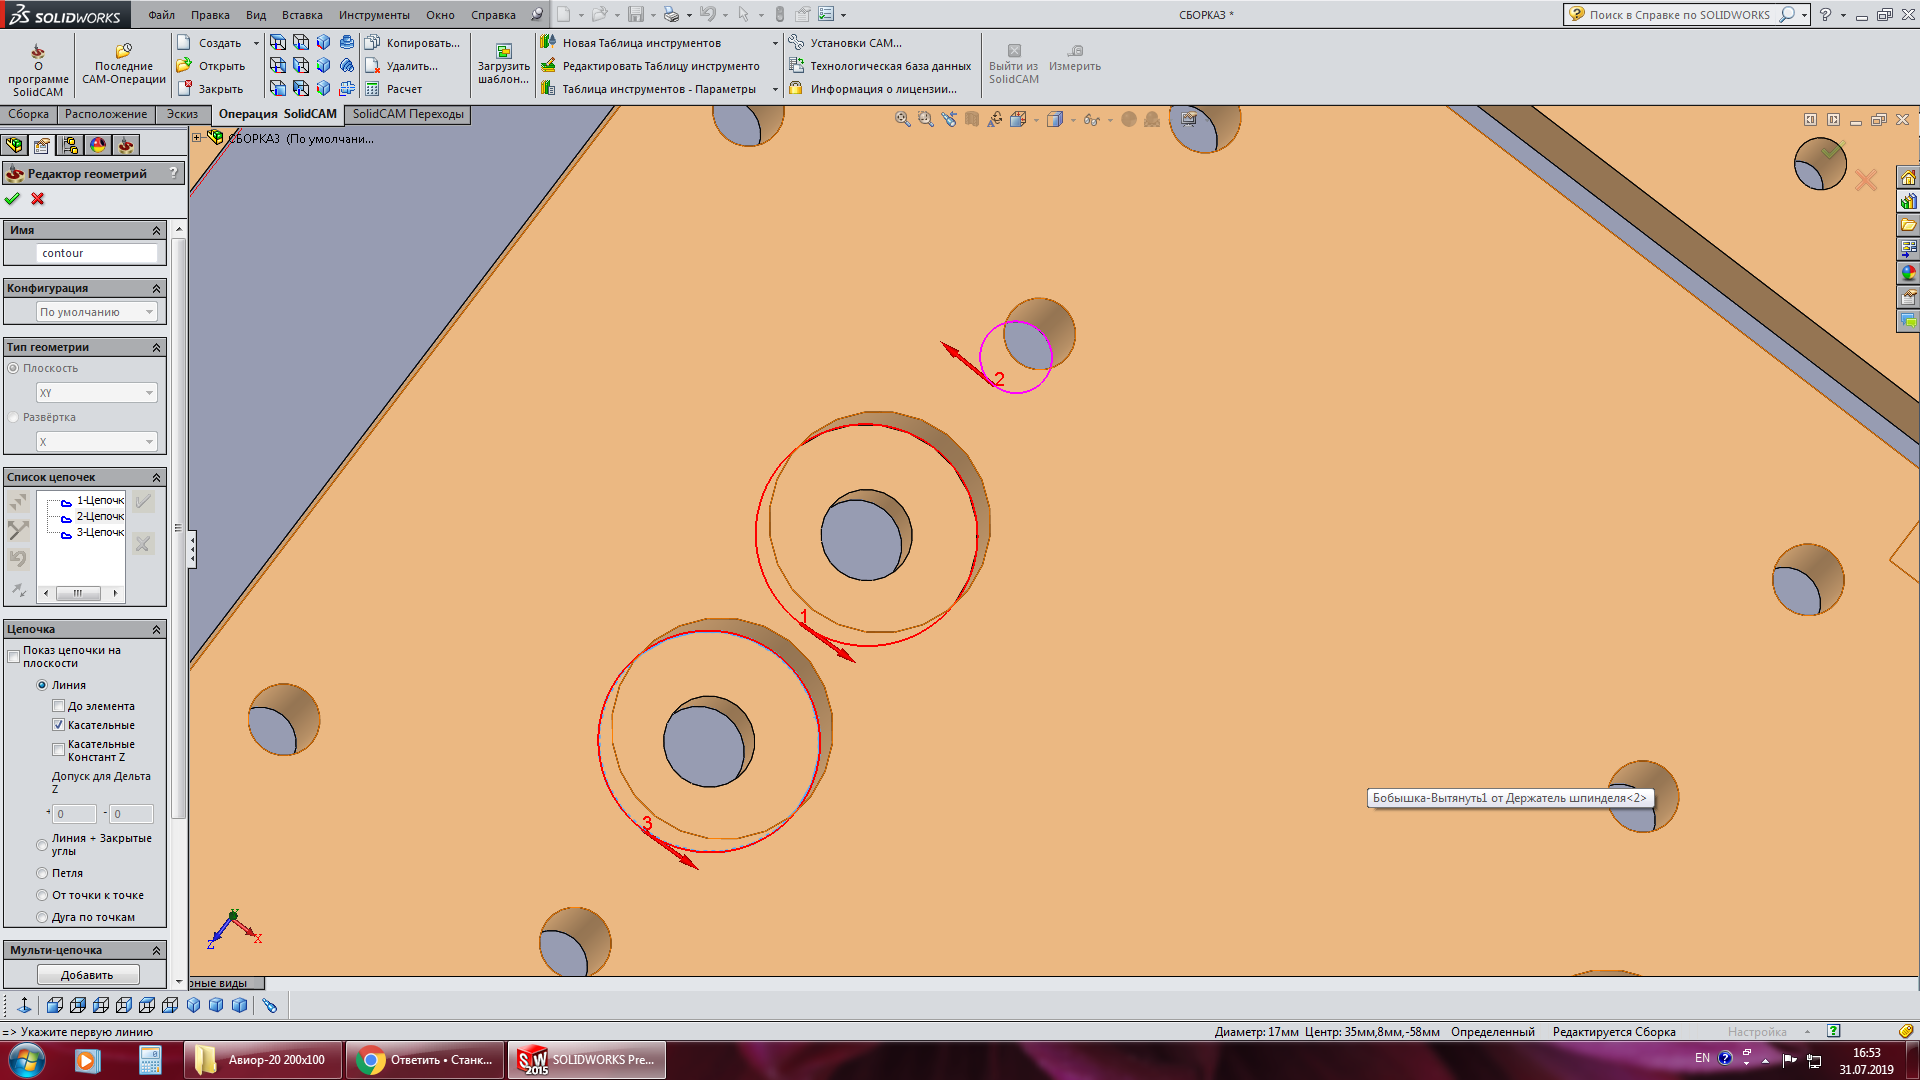The image size is (1920, 1080).
Task: Uncheck the Касательные checkbox
Action: point(59,725)
